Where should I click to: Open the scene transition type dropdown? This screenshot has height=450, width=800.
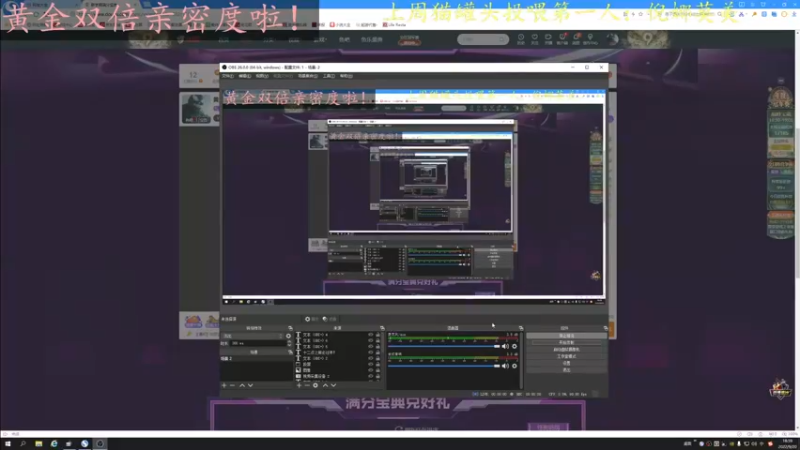[x=252, y=336]
